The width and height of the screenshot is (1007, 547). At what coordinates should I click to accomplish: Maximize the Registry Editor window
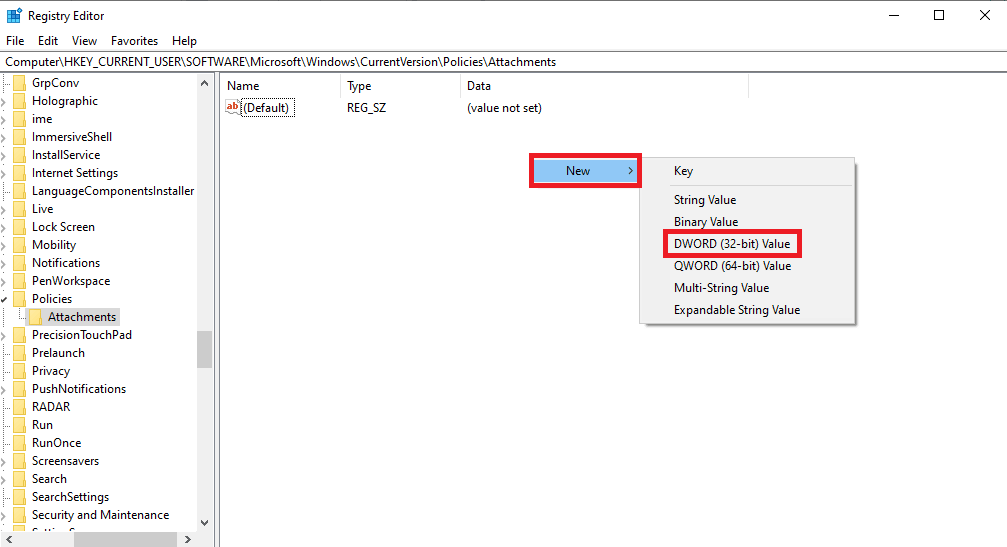(x=939, y=15)
